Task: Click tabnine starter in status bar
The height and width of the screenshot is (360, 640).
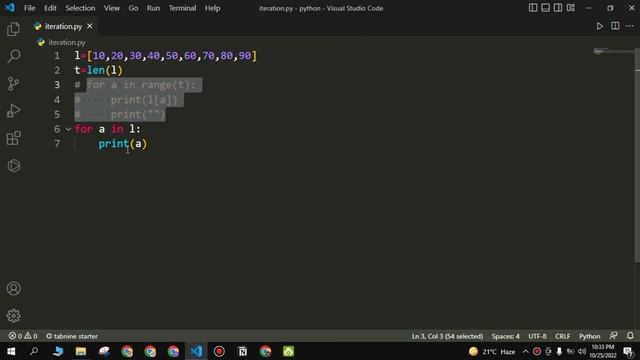Action: (x=72, y=336)
